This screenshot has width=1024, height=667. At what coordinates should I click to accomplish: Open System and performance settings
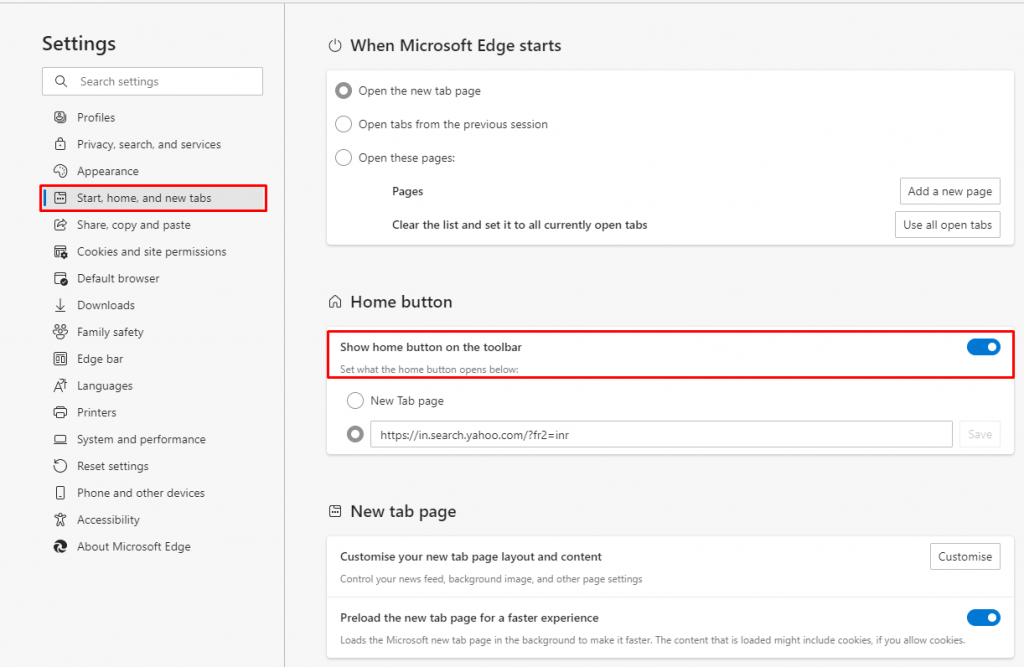point(141,439)
